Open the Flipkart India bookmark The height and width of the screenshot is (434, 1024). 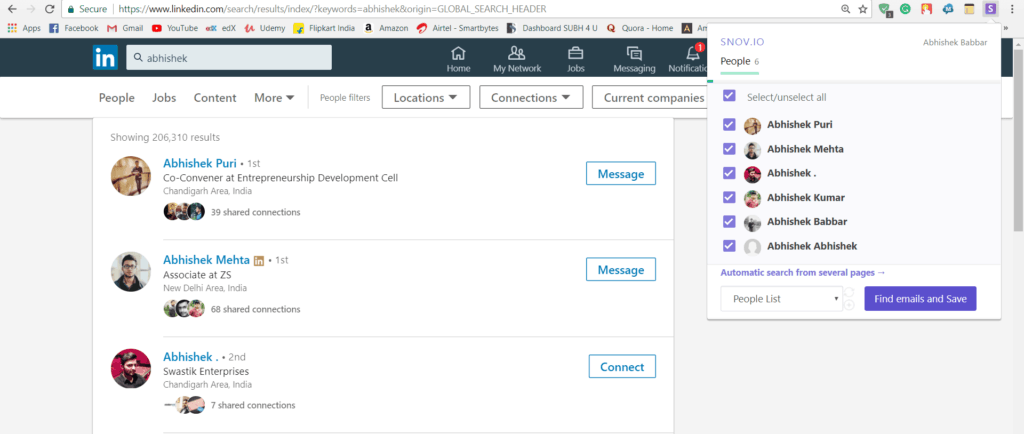tap(325, 28)
